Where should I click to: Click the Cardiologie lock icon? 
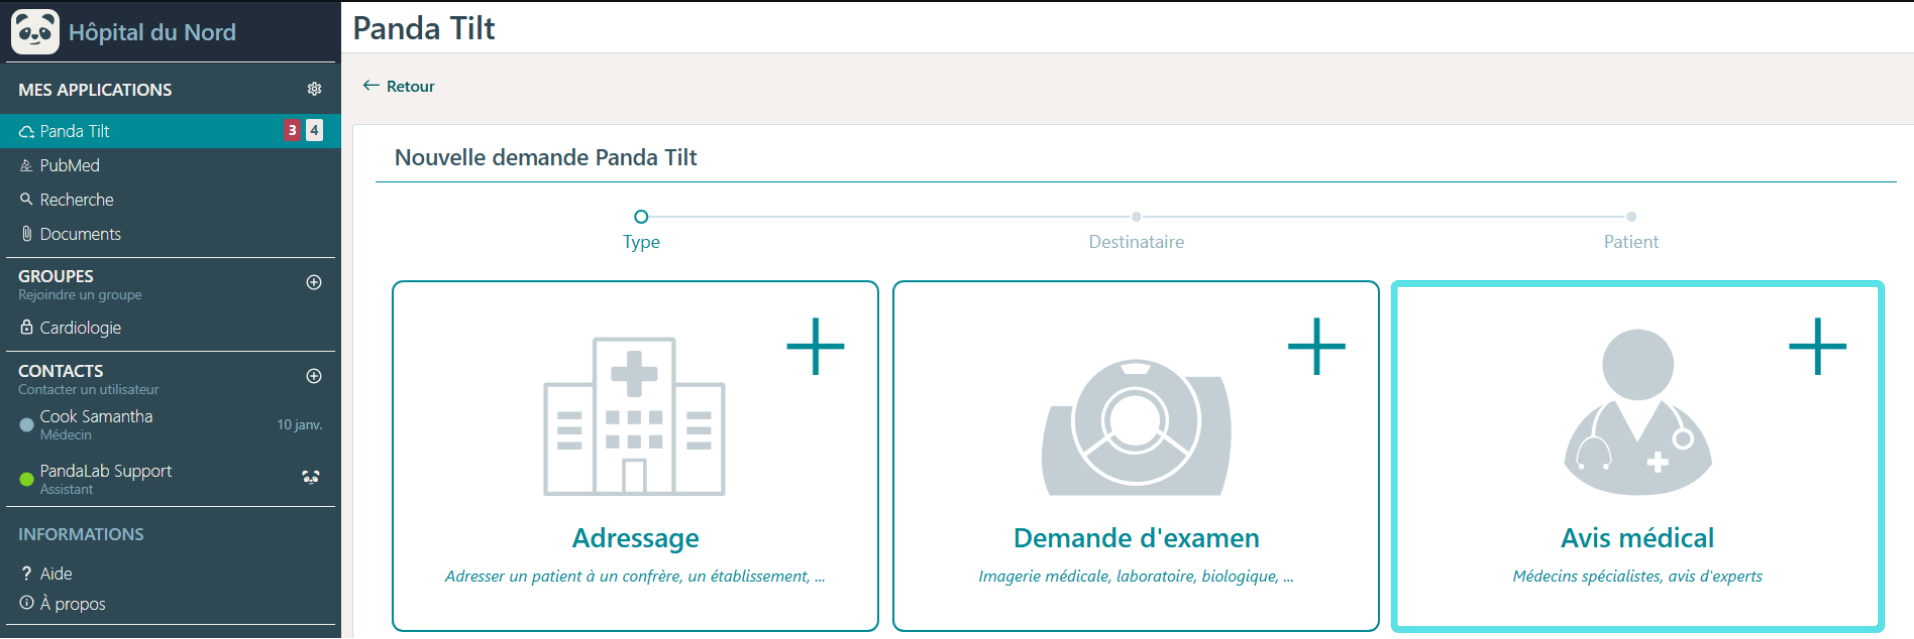(27, 327)
